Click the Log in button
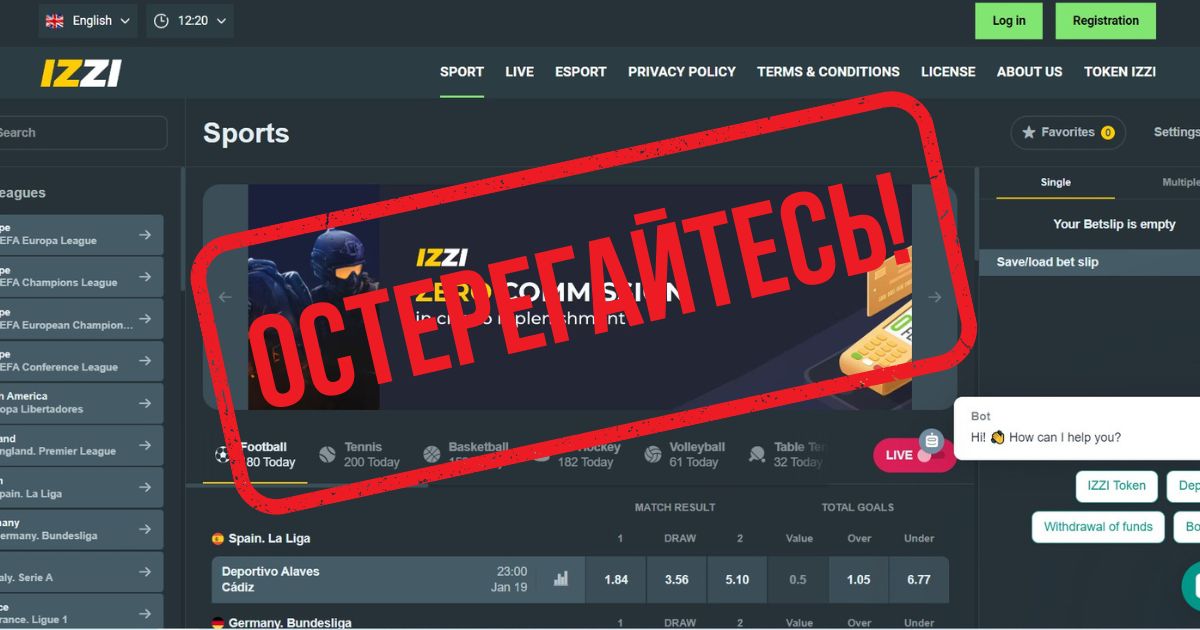 (1009, 21)
